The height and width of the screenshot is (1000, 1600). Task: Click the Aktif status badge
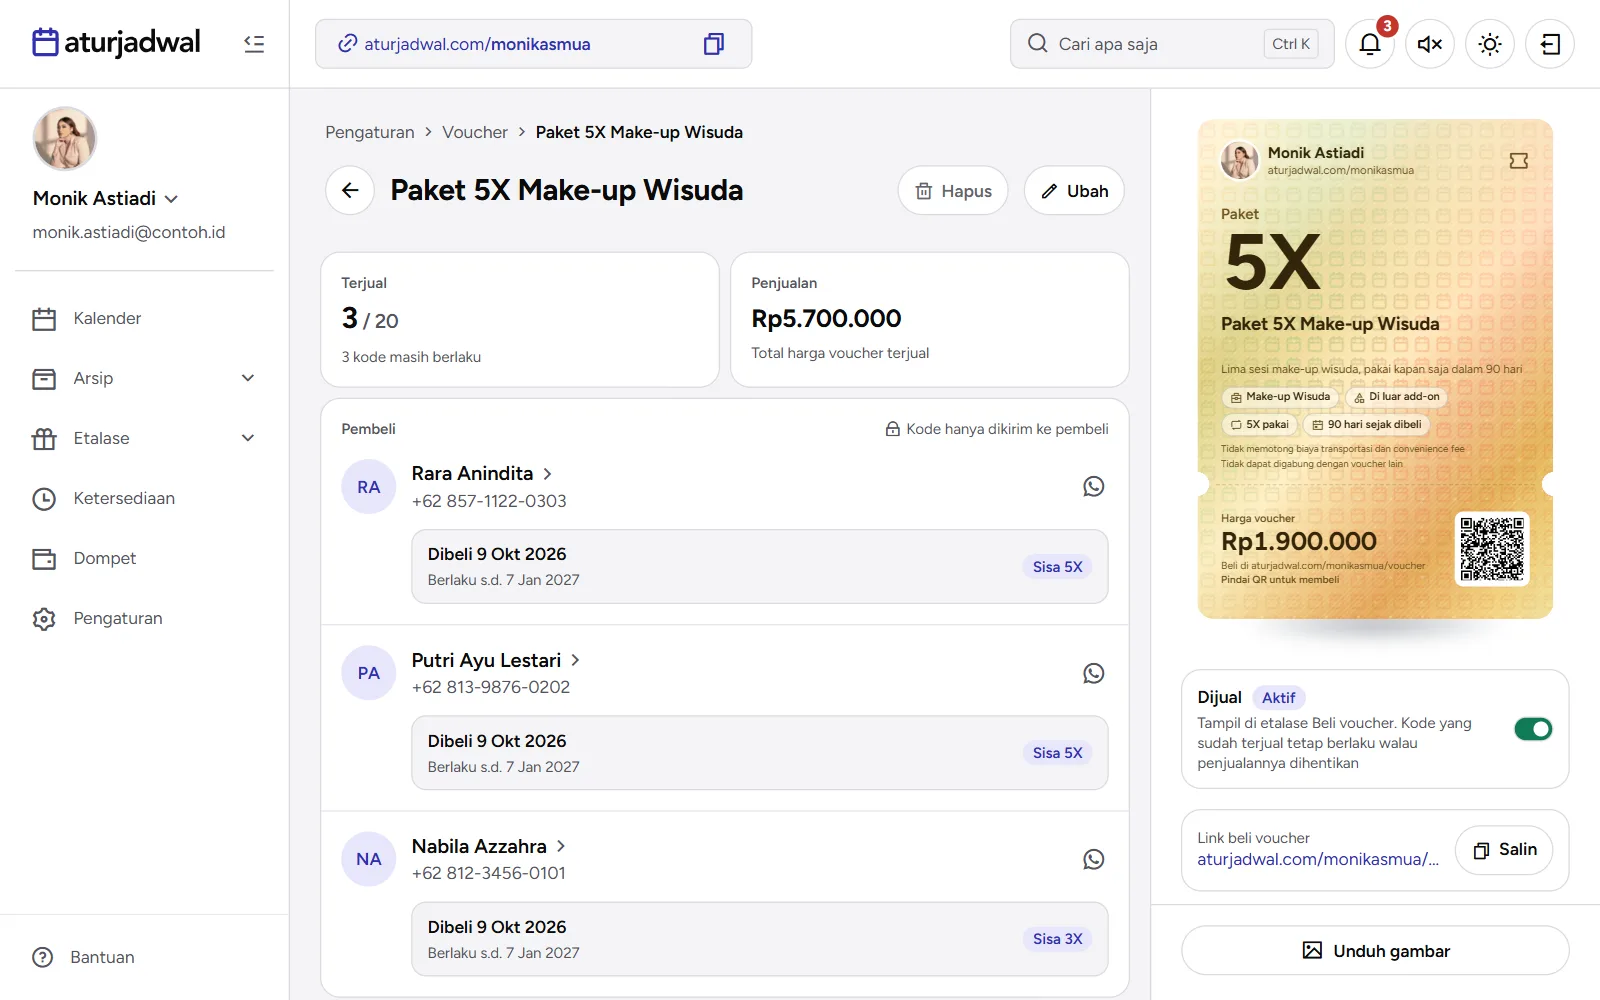click(1278, 698)
